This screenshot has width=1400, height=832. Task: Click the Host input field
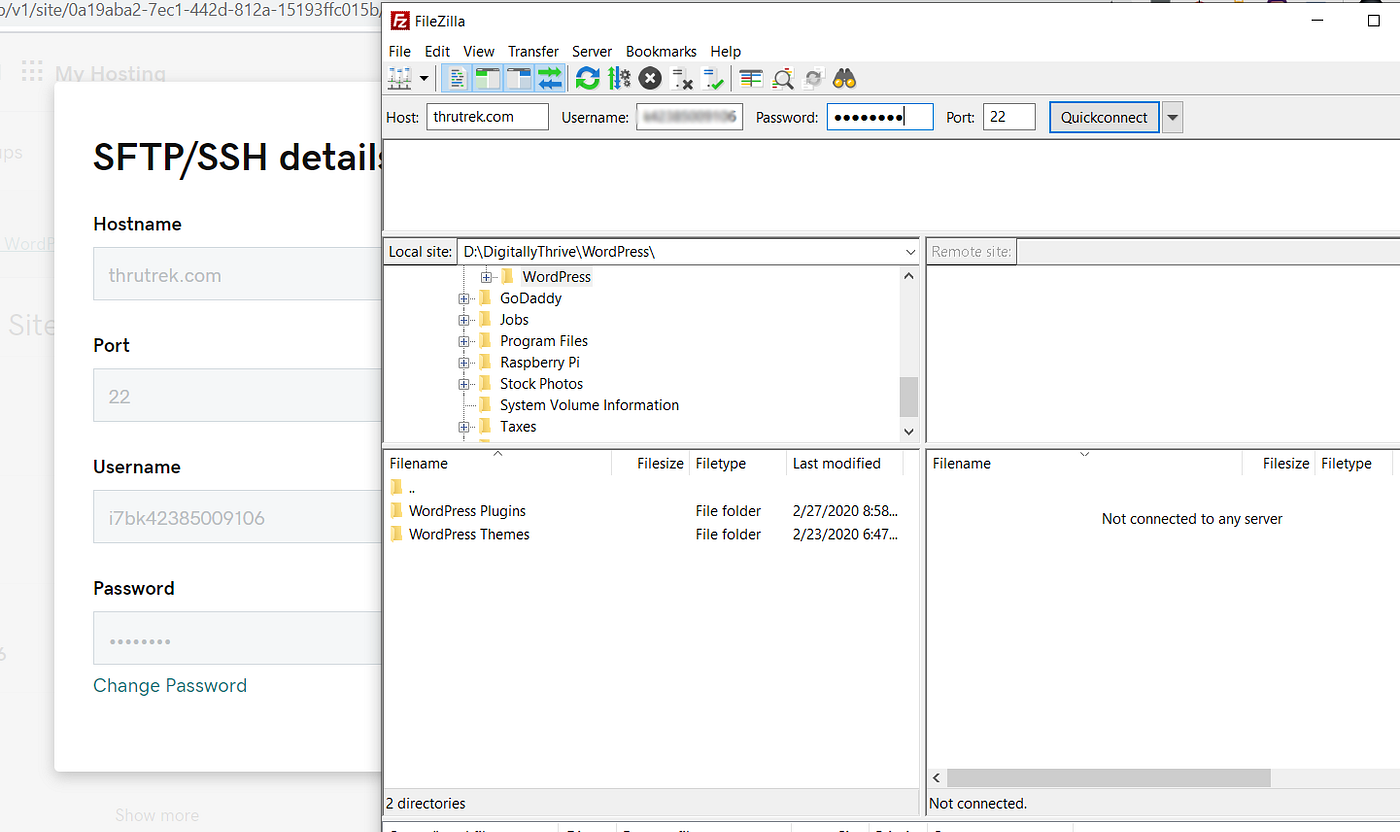[x=488, y=117]
